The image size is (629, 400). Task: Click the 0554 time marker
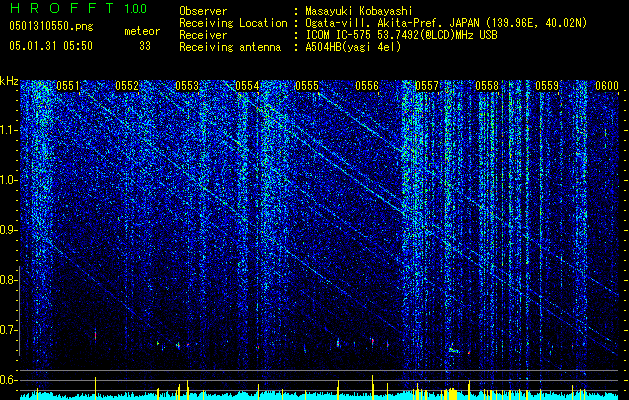[x=247, y=86]
